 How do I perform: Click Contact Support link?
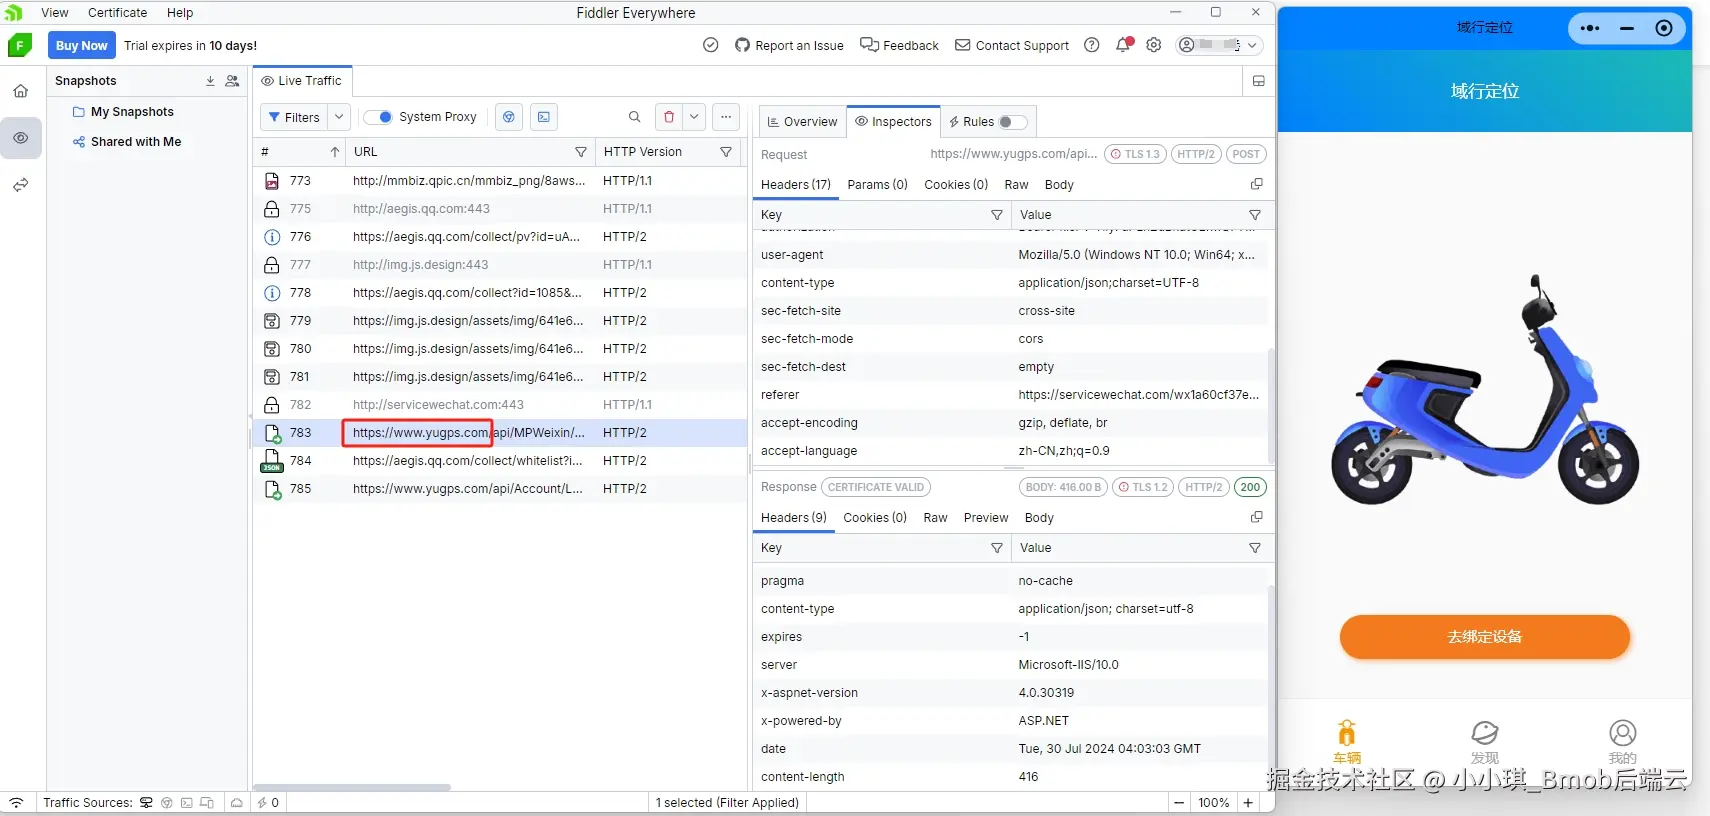[x=1012, y=45]
